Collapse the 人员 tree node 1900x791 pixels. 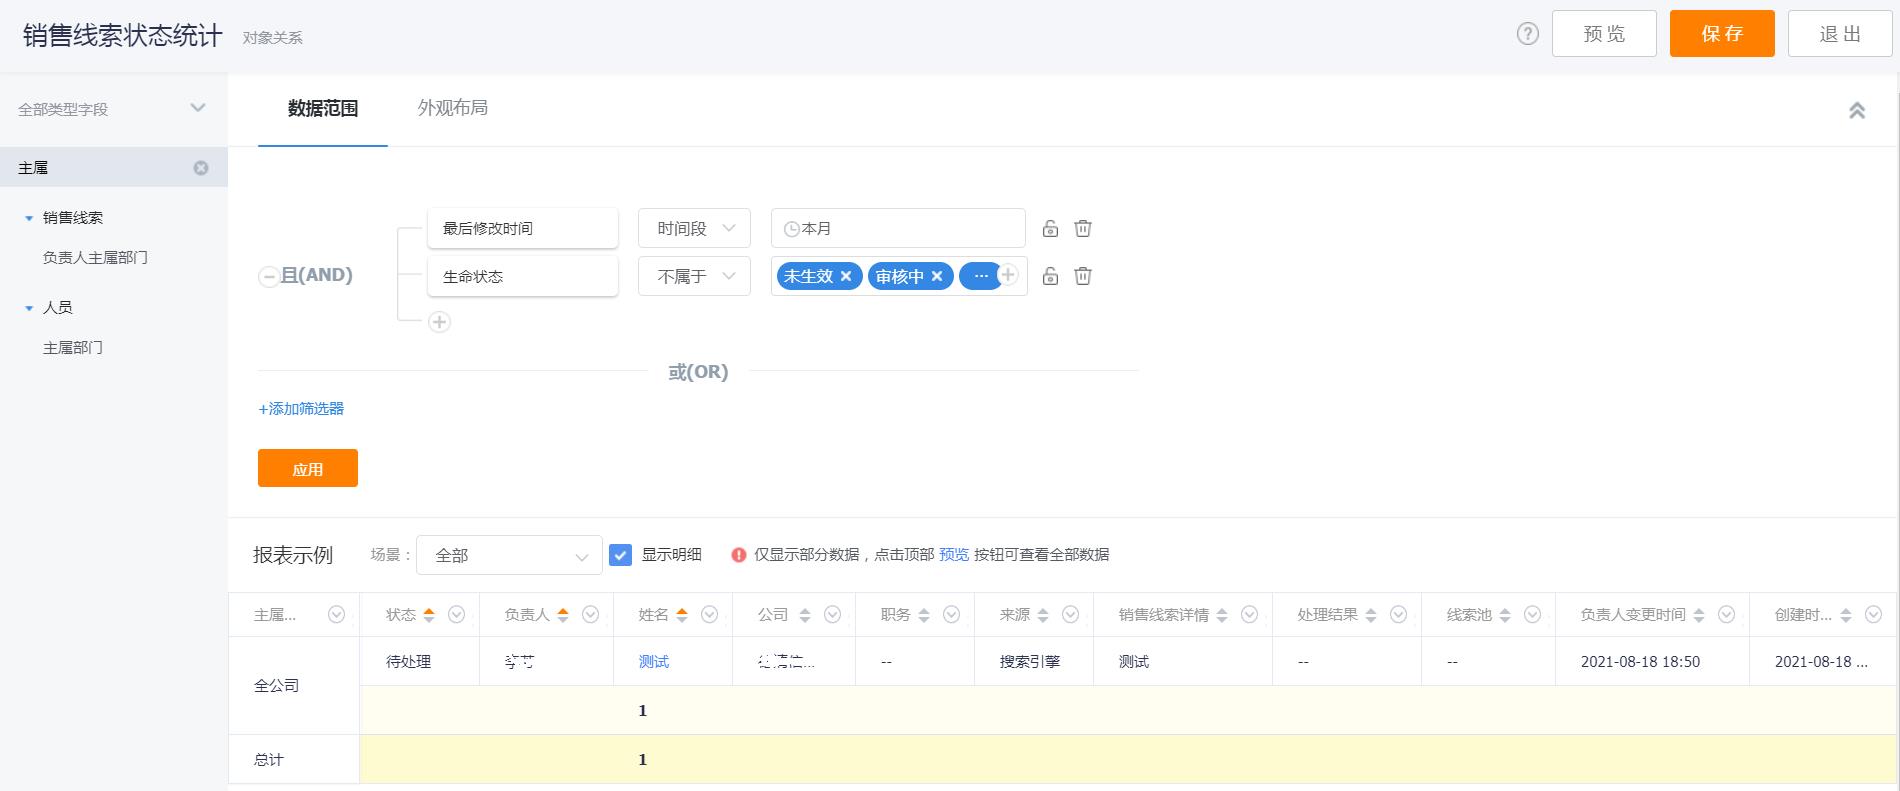pos(29,308)
